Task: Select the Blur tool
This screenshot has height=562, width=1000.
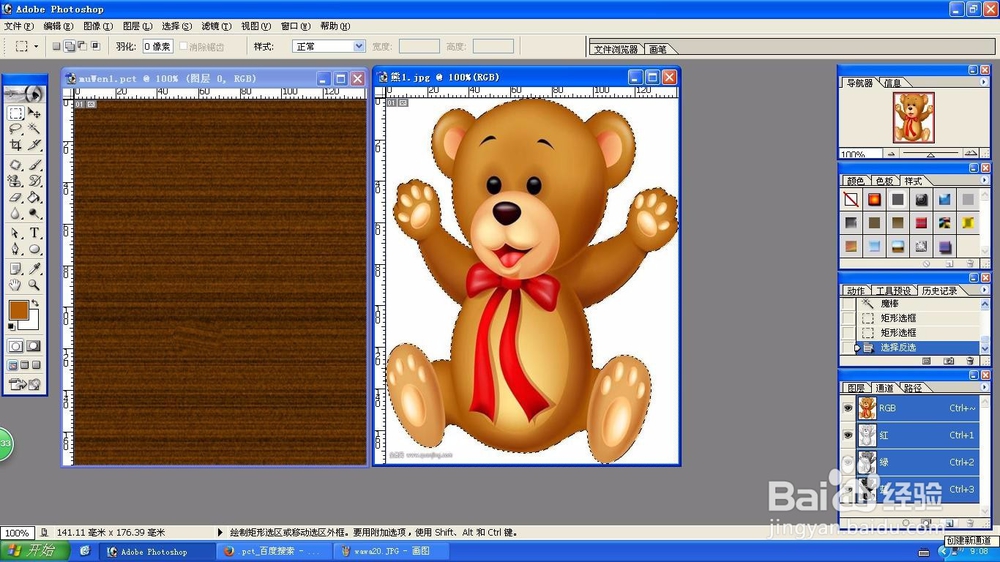Action: tap(16, 213)
